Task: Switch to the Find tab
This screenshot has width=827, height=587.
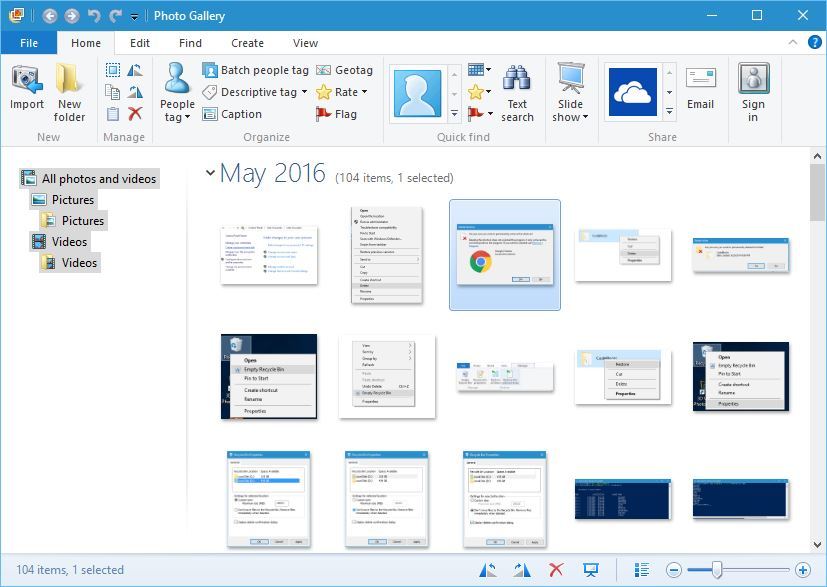Action: pyautogui.click(x=190, y=43)
